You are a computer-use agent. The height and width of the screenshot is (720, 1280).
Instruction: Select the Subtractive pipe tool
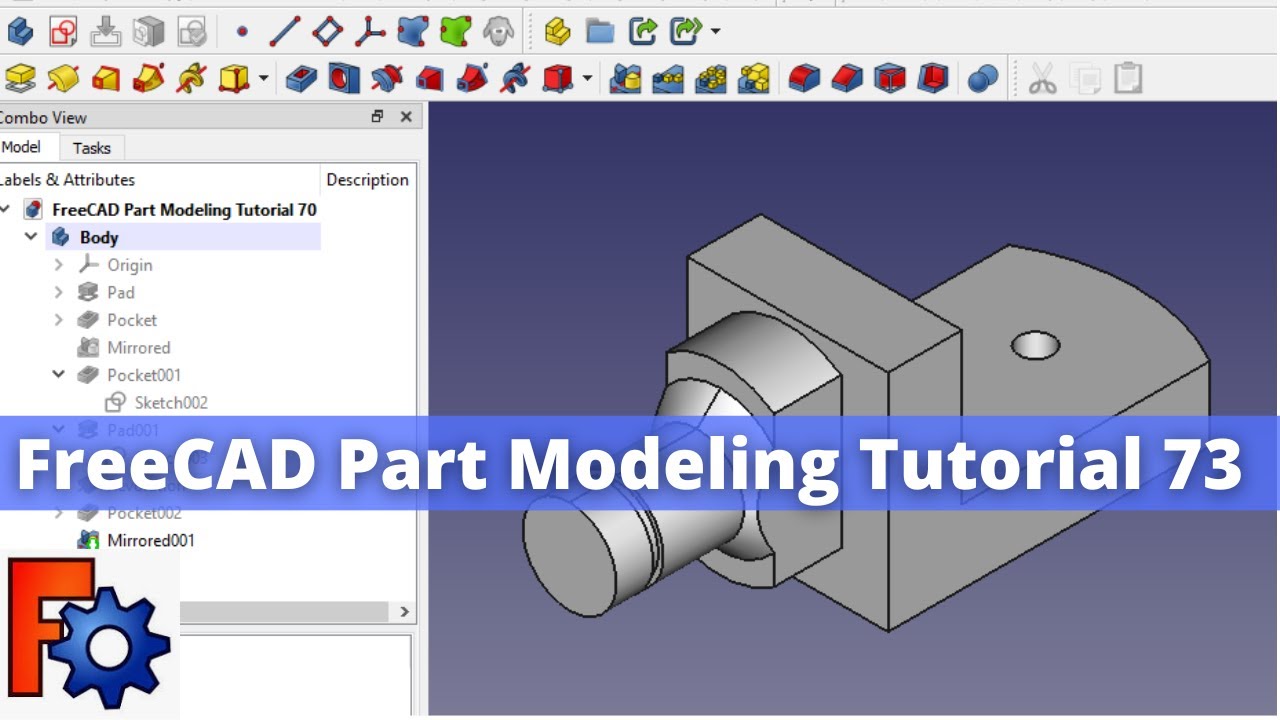[472, 78]
